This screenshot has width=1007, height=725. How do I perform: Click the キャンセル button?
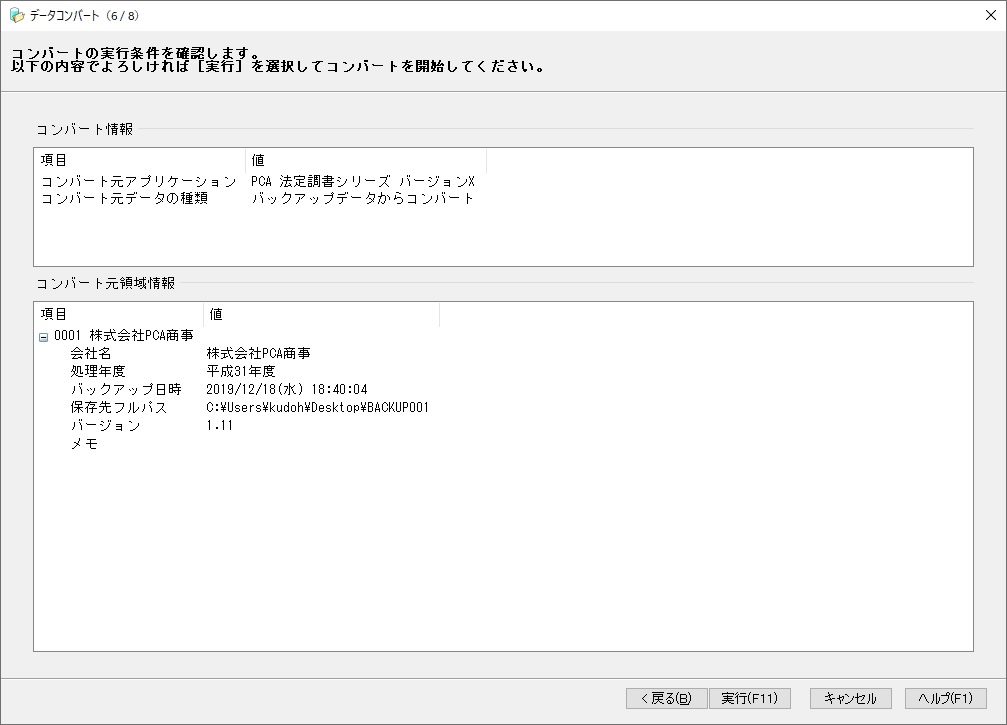coord(850,698)
